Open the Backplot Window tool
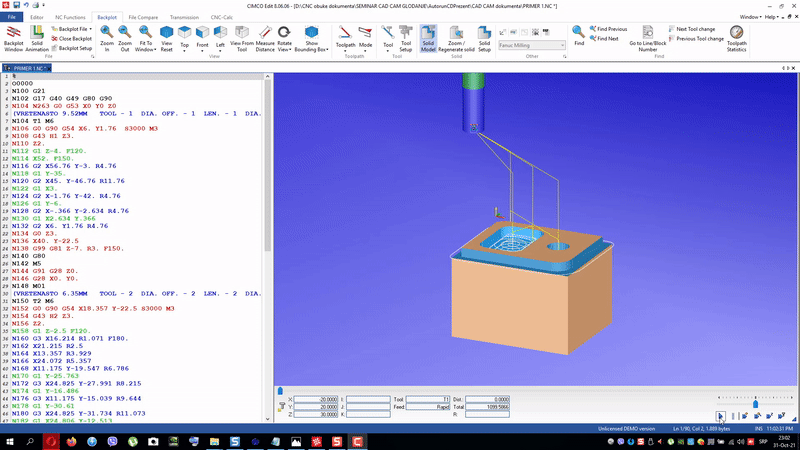Screen dimensions: 800x450 [x=13, y=39]
